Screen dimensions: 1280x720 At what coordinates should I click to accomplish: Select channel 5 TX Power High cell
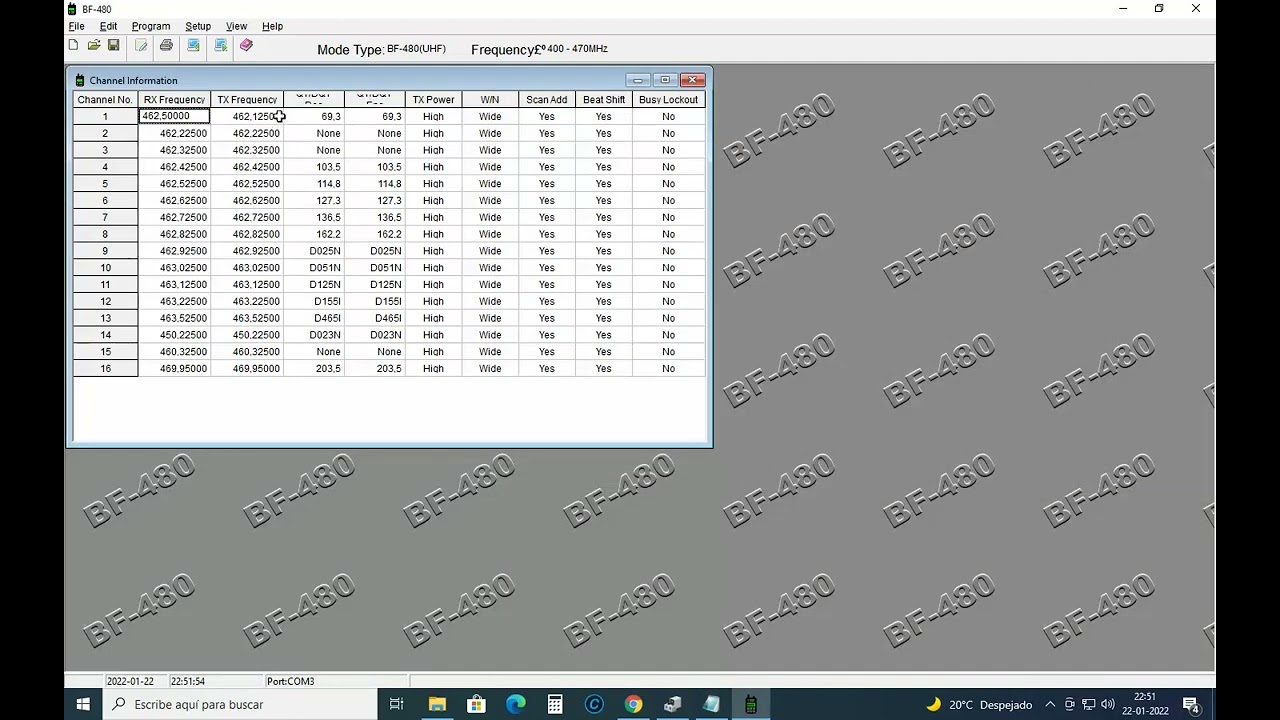click(433, 184)
